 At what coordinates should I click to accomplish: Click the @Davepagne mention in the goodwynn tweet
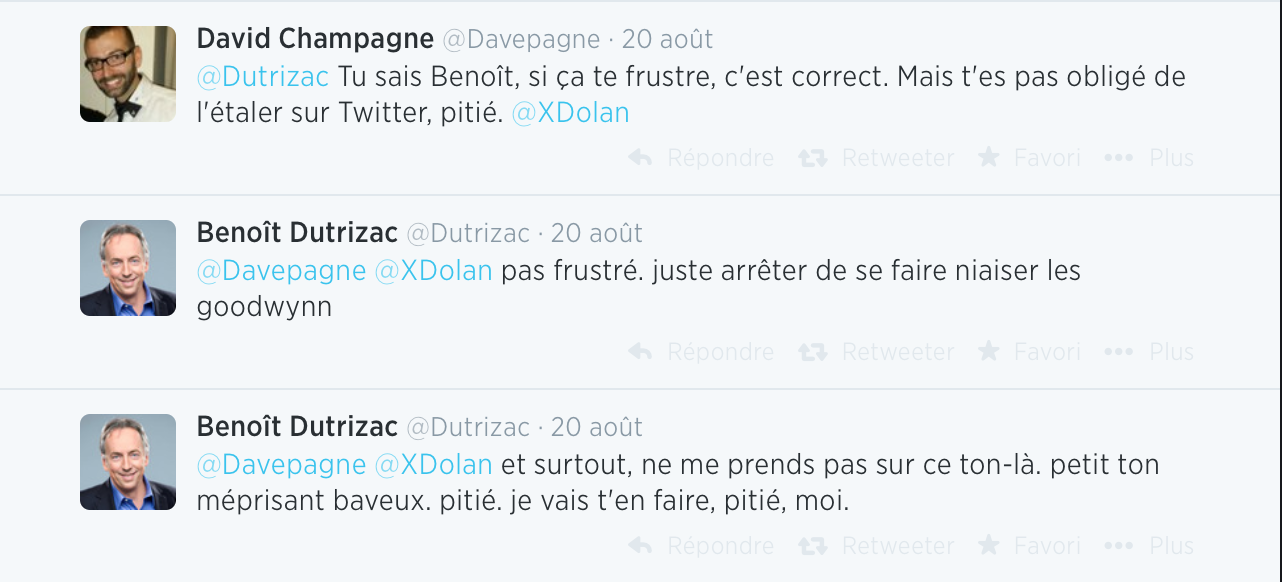(281, 271)
